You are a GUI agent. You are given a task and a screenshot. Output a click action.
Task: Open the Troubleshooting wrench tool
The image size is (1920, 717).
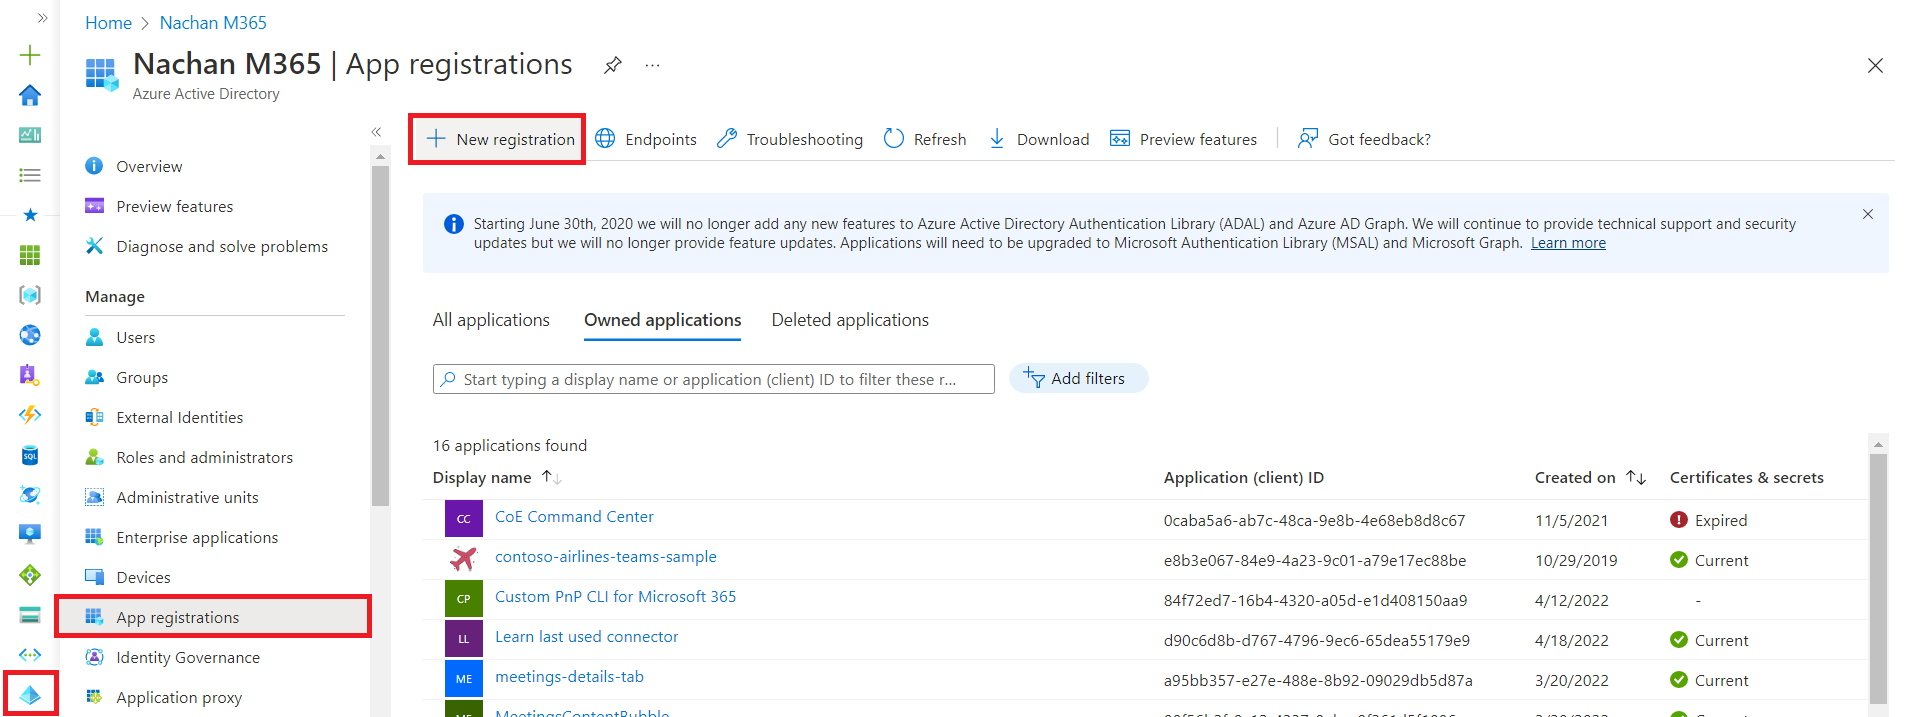click(790, 139)
